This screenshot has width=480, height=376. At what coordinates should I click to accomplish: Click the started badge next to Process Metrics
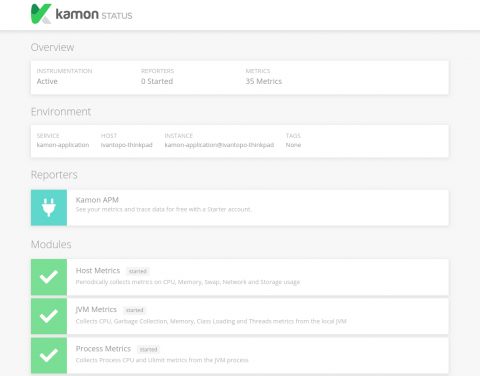pos(148,350)
